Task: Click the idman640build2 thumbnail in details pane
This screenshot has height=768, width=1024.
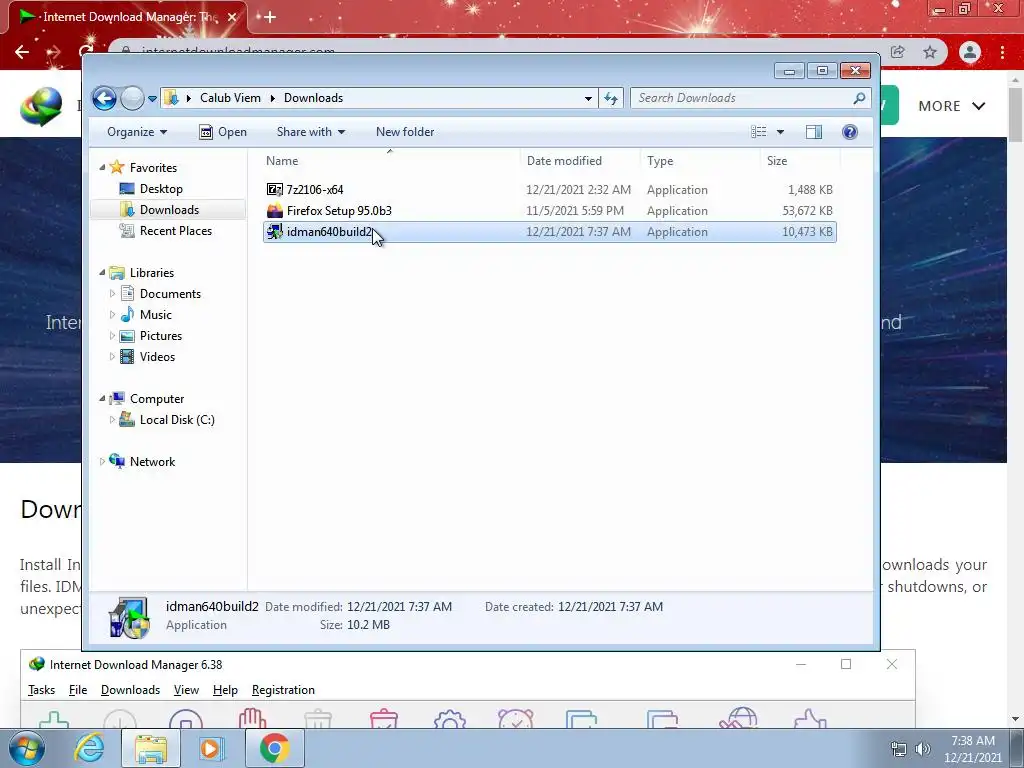Action: [129, 617]
